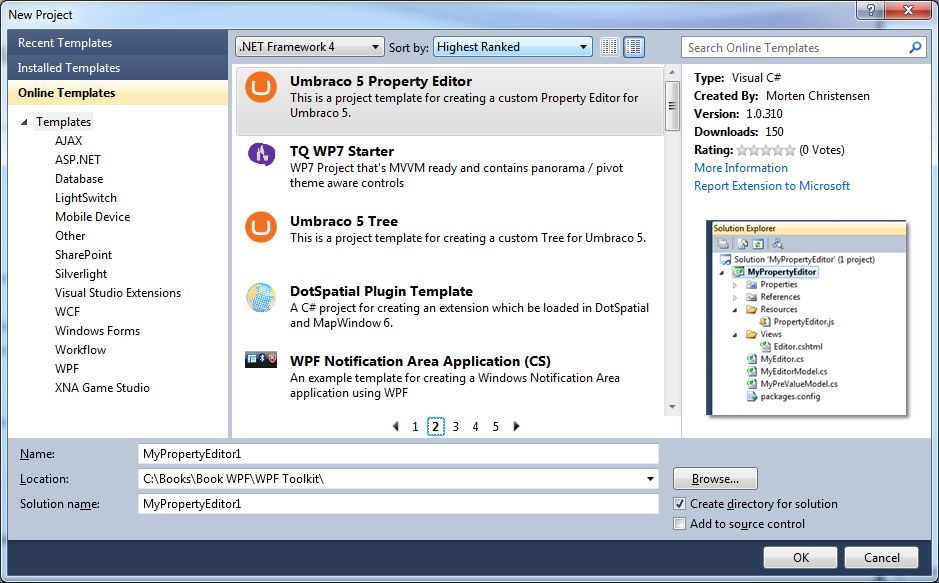The image size is (939, 583).
Task: Click the Browse button for Location
Action: (714, 479)
